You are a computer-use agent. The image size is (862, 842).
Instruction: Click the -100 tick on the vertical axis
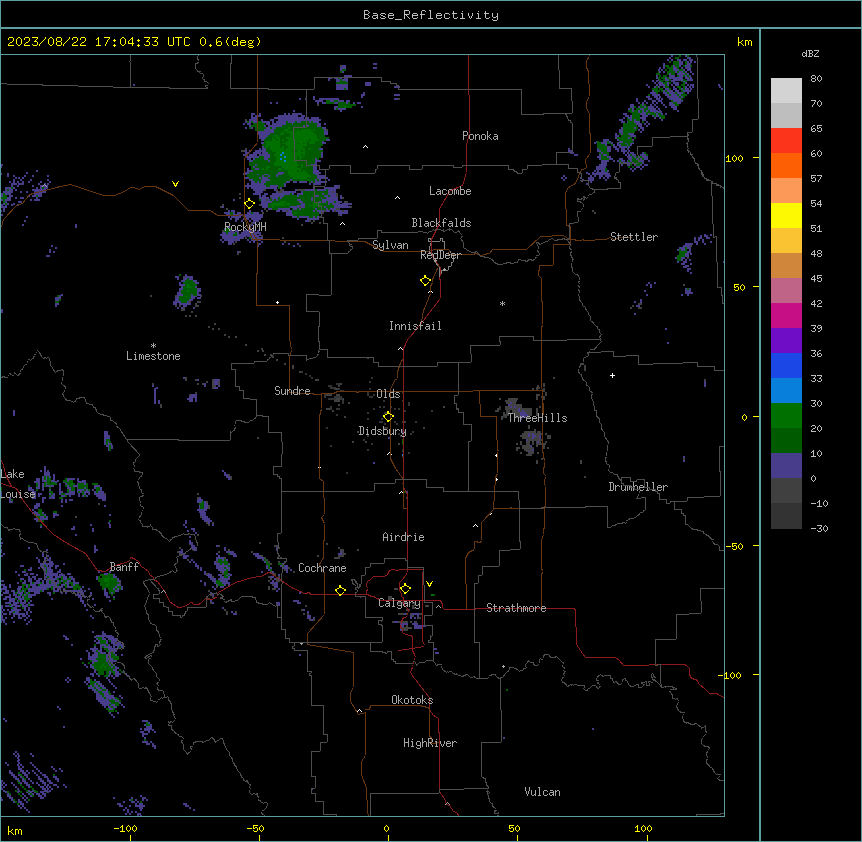pos(730,675)
